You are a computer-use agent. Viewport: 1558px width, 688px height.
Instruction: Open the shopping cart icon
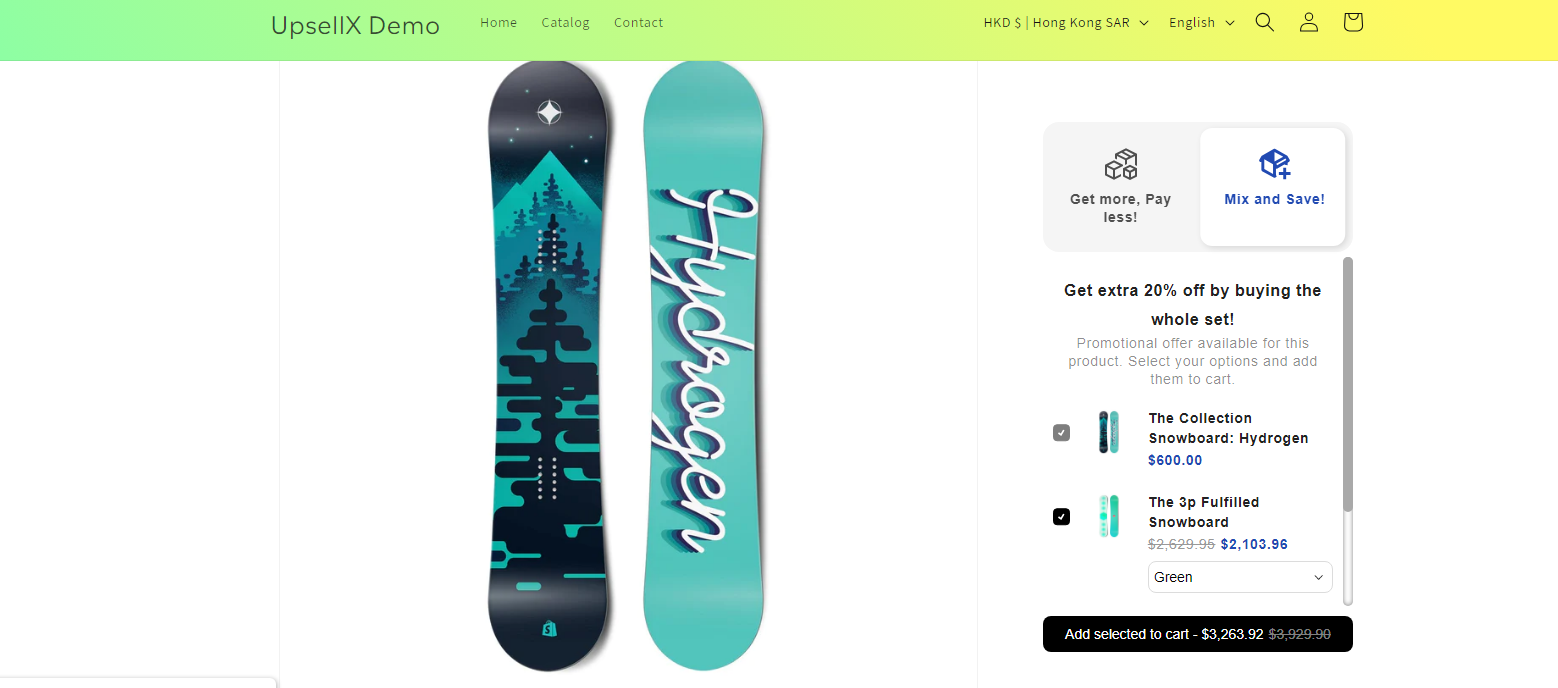(x=1353, y=22)
